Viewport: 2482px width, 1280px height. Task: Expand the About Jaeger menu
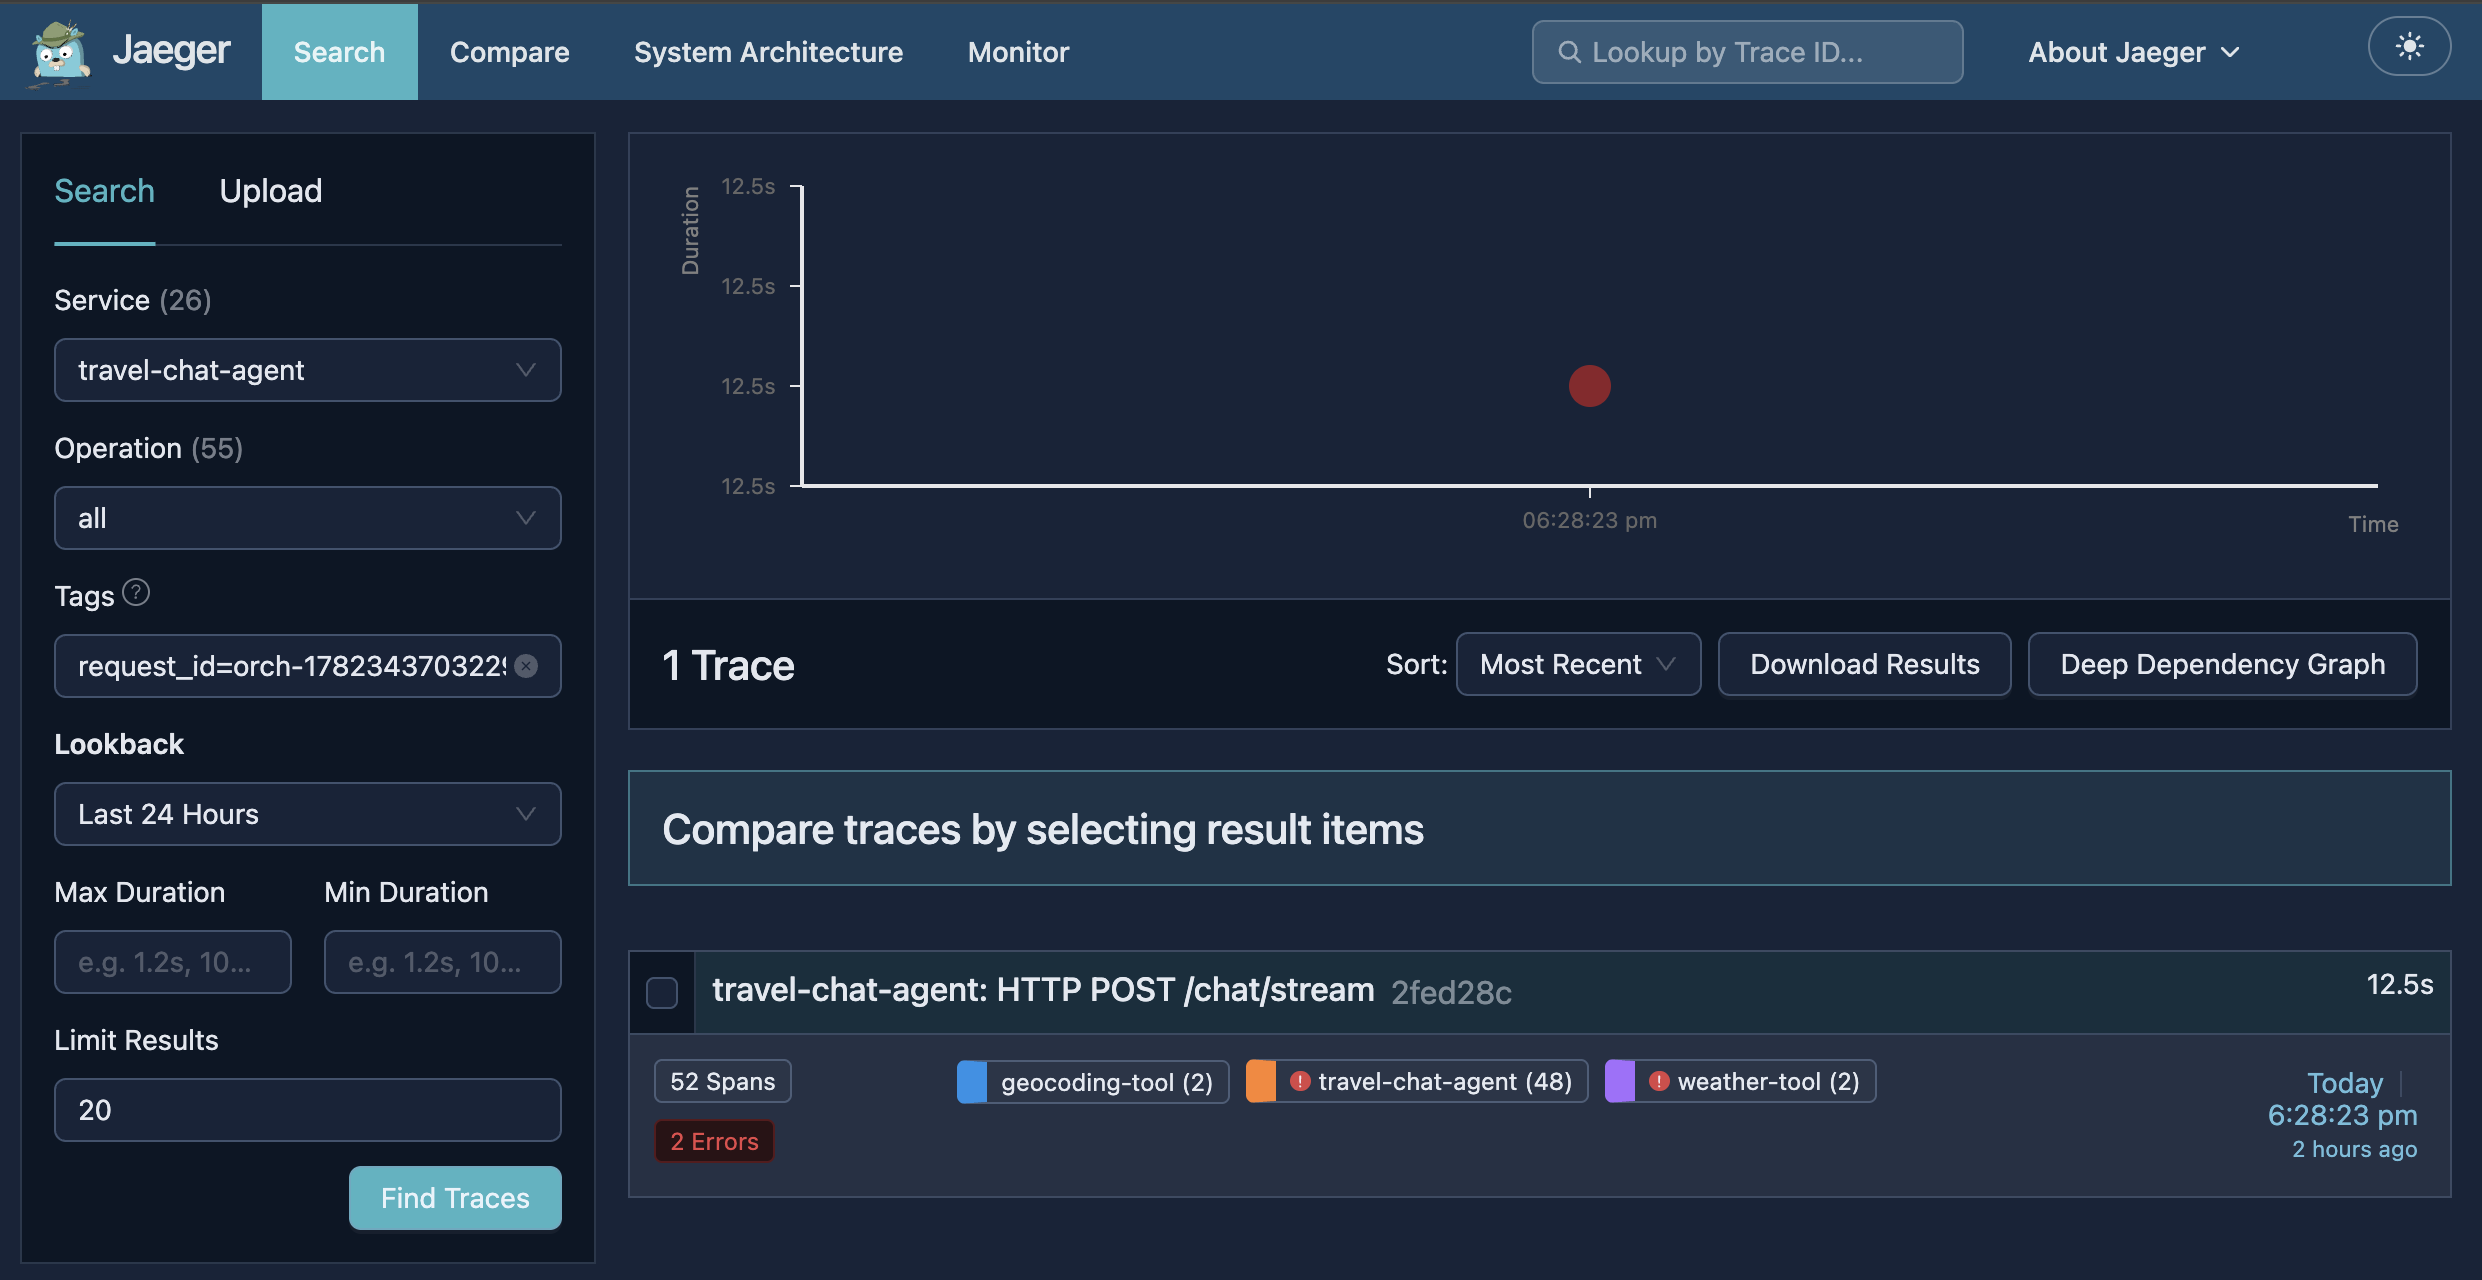2134,52
